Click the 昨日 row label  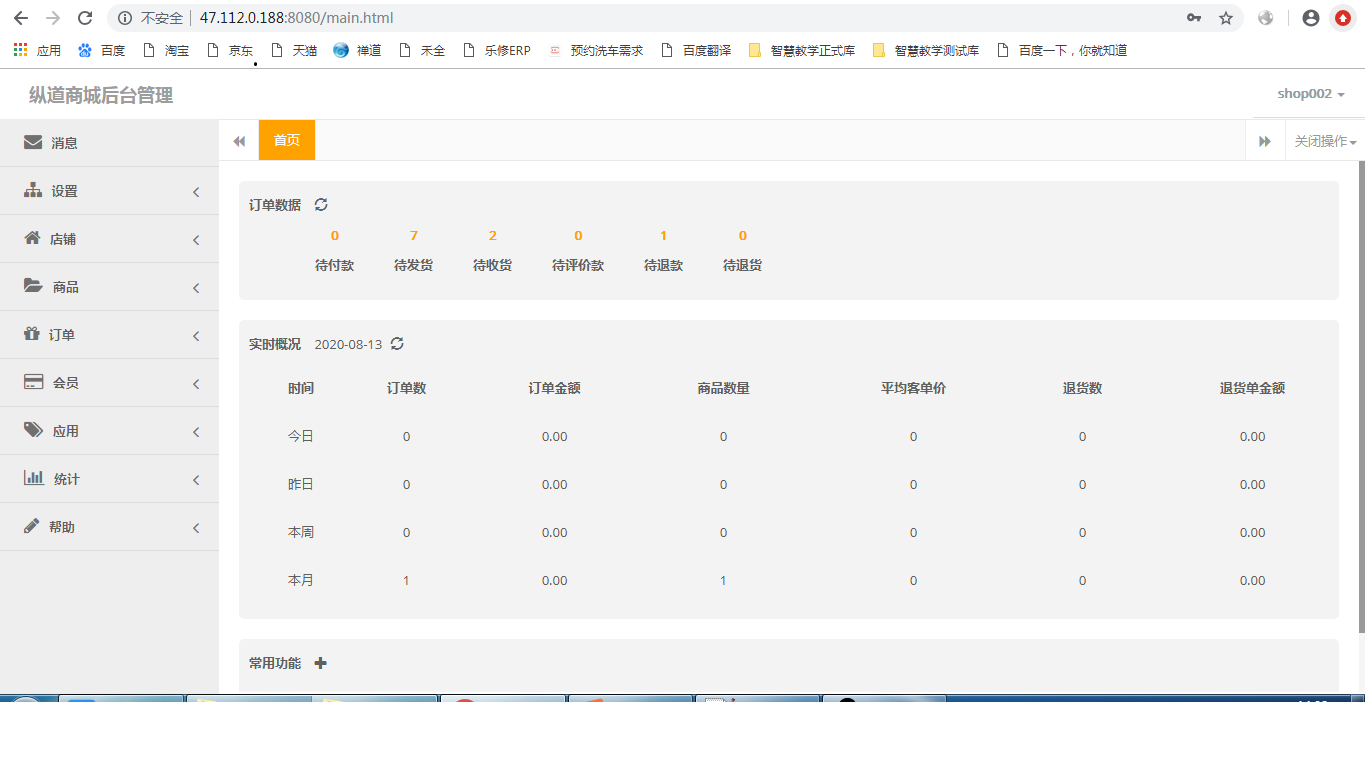click(301, 484)
